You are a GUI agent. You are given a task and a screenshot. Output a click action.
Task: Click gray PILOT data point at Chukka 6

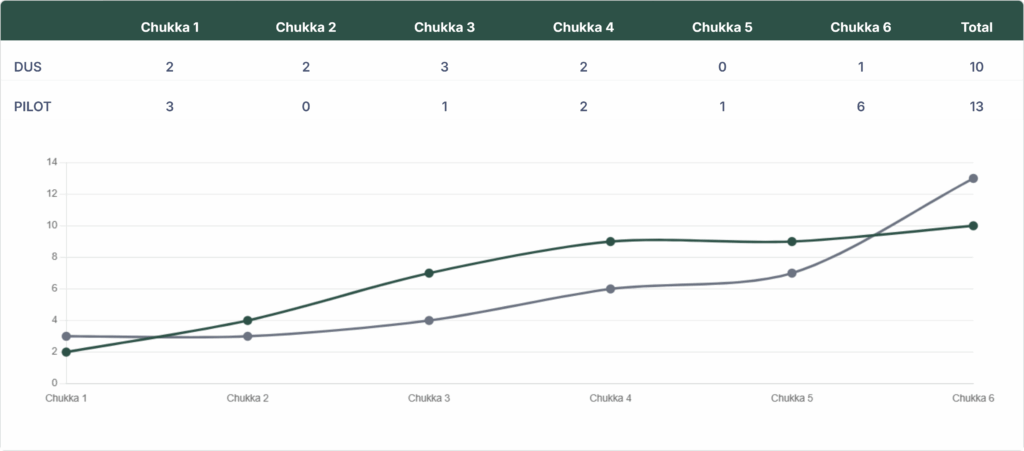973,178
